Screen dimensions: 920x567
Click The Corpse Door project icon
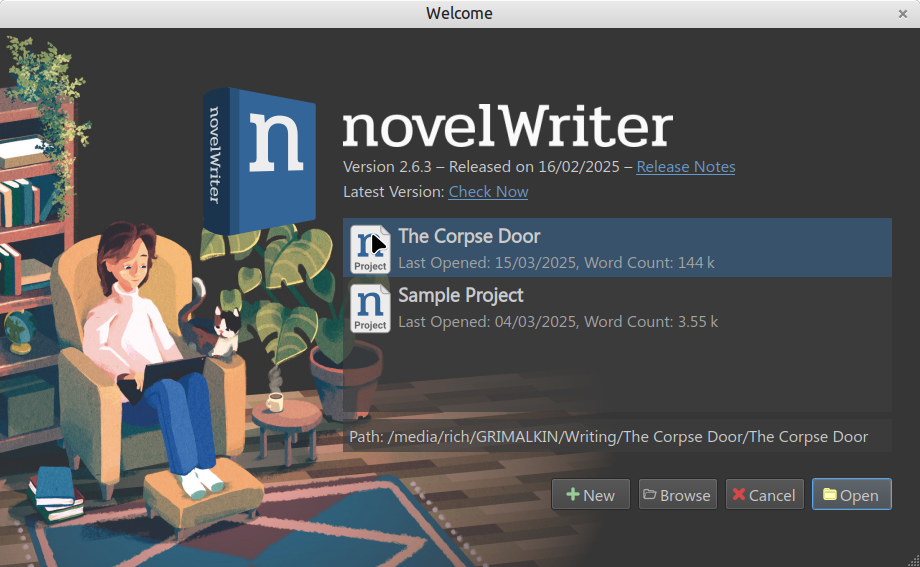pos(370,248)
